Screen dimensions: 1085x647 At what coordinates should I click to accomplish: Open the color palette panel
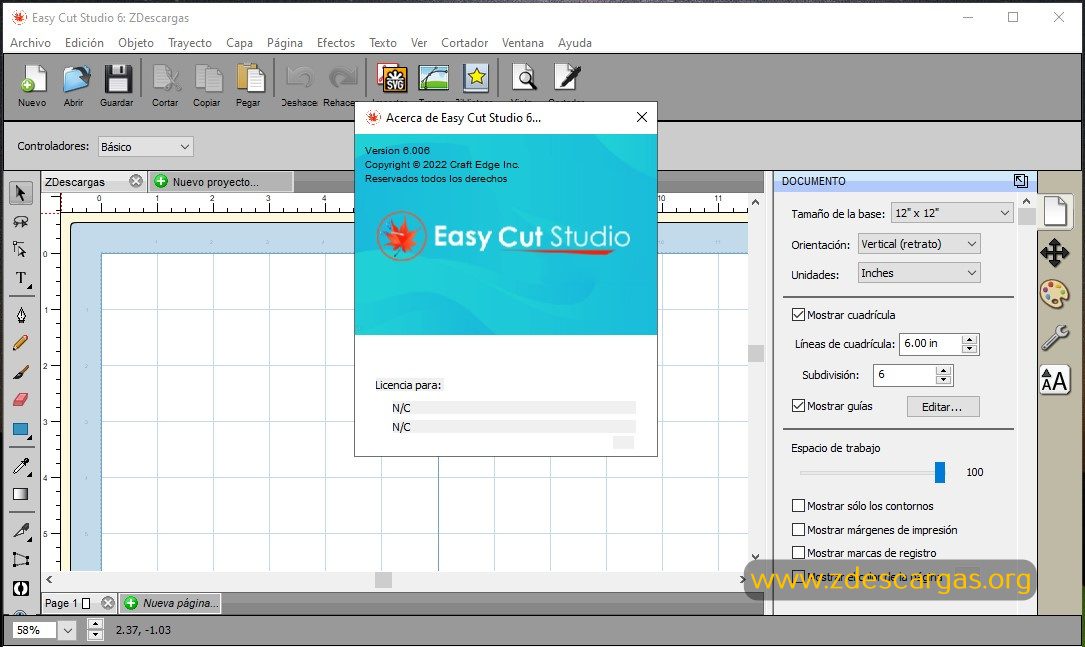click(1055, 295)
